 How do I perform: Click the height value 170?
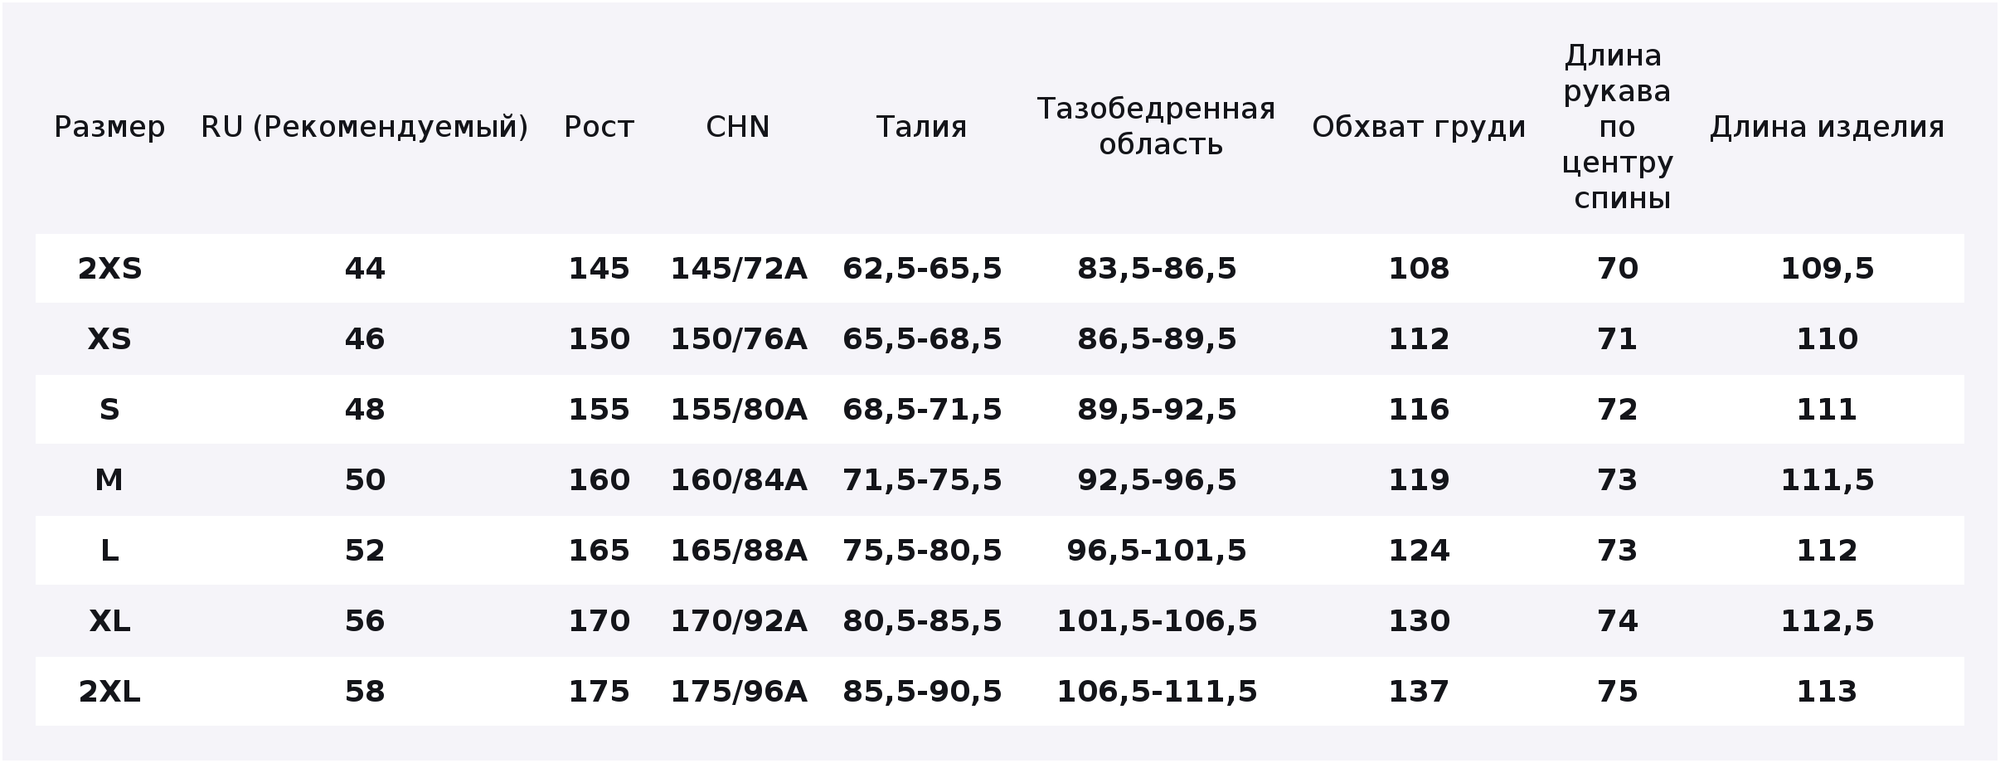(599, 621)
